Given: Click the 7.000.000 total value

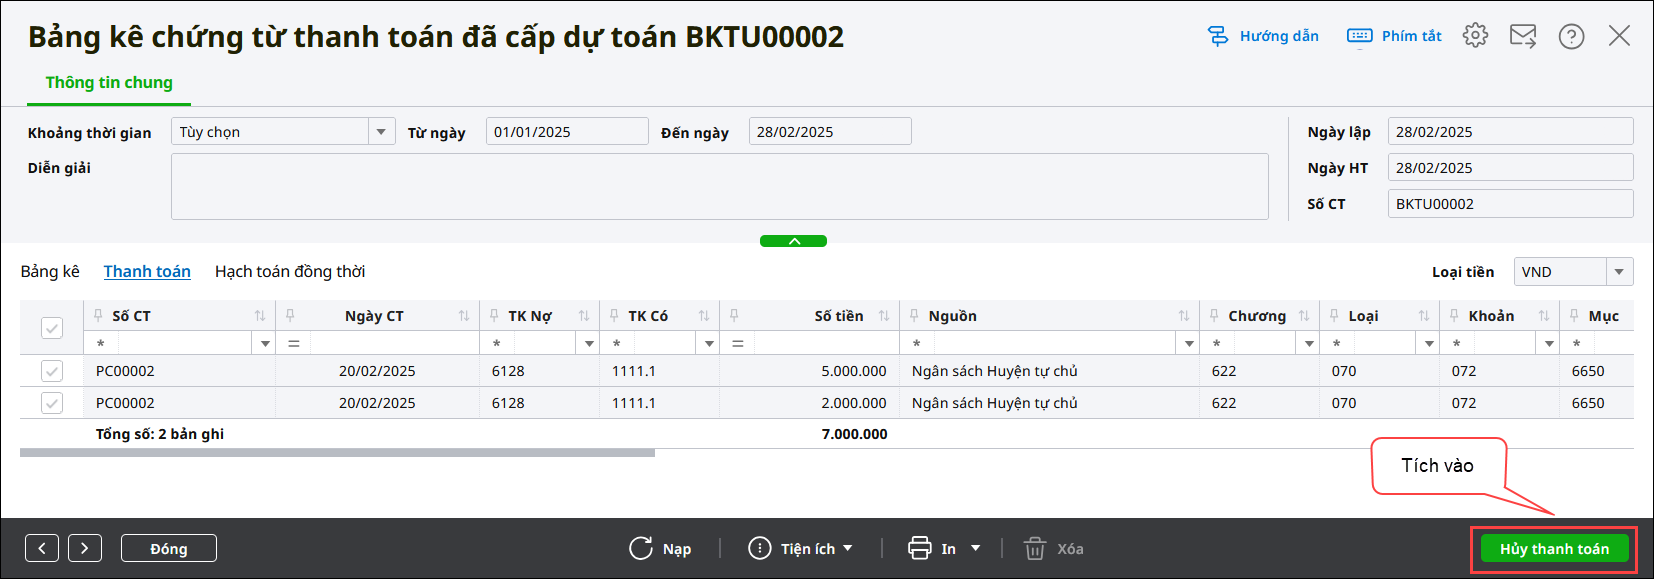Looking at the screenshot, I should coord(854,434).
